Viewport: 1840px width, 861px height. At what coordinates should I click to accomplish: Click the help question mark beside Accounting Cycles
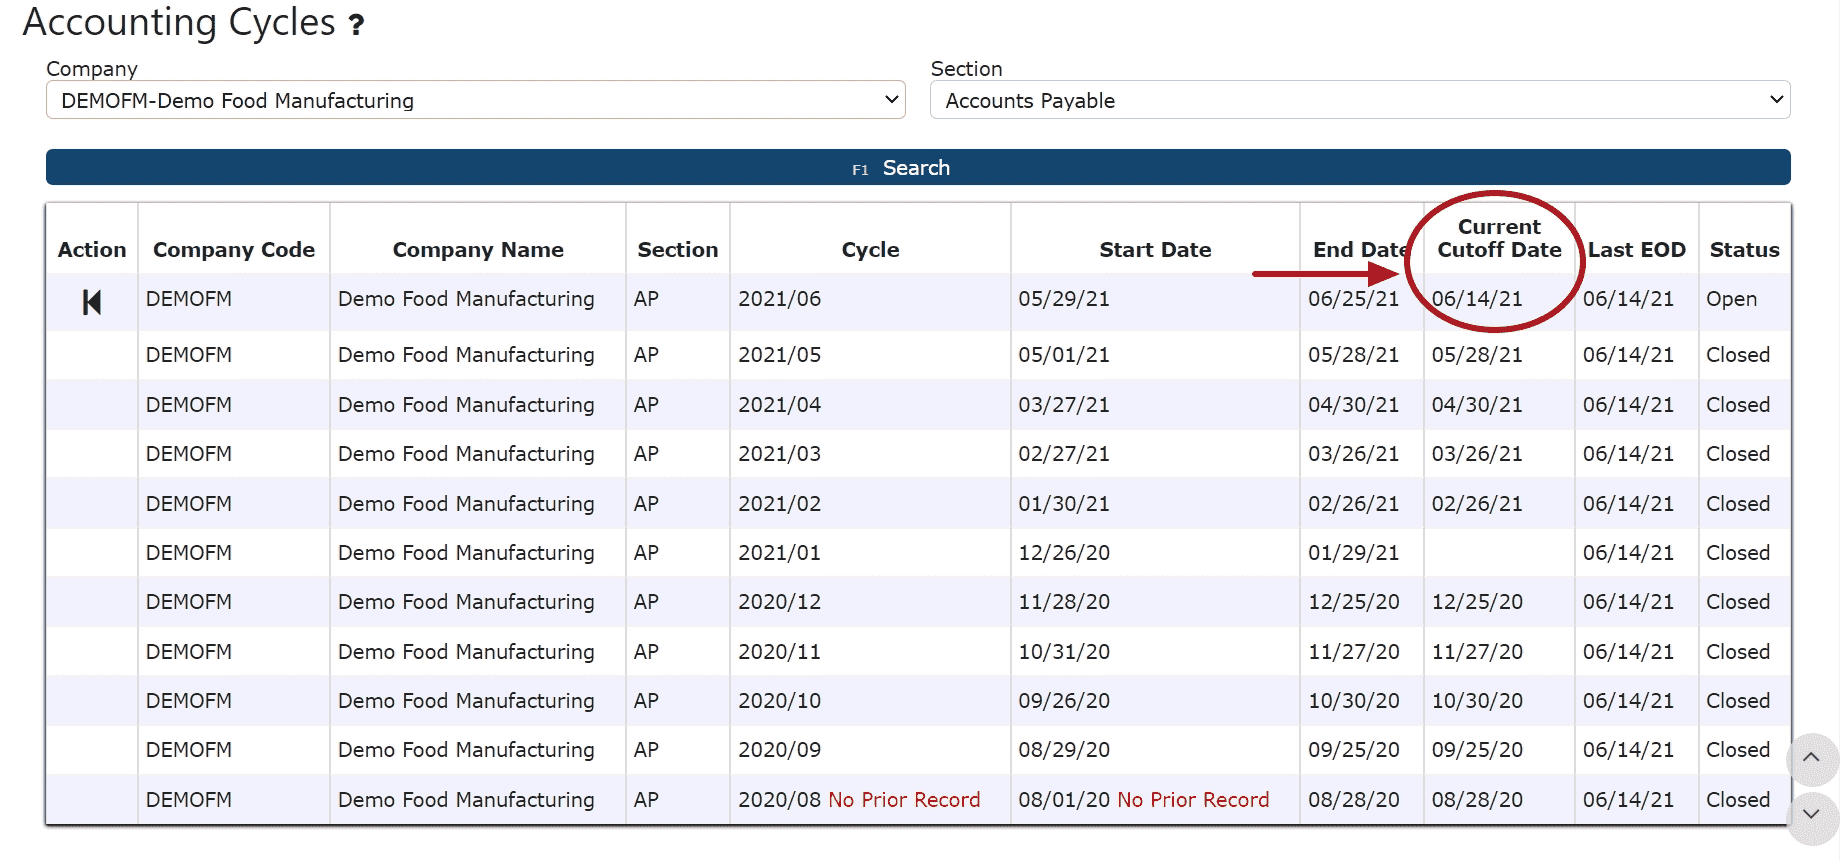(x=356, y=25)
